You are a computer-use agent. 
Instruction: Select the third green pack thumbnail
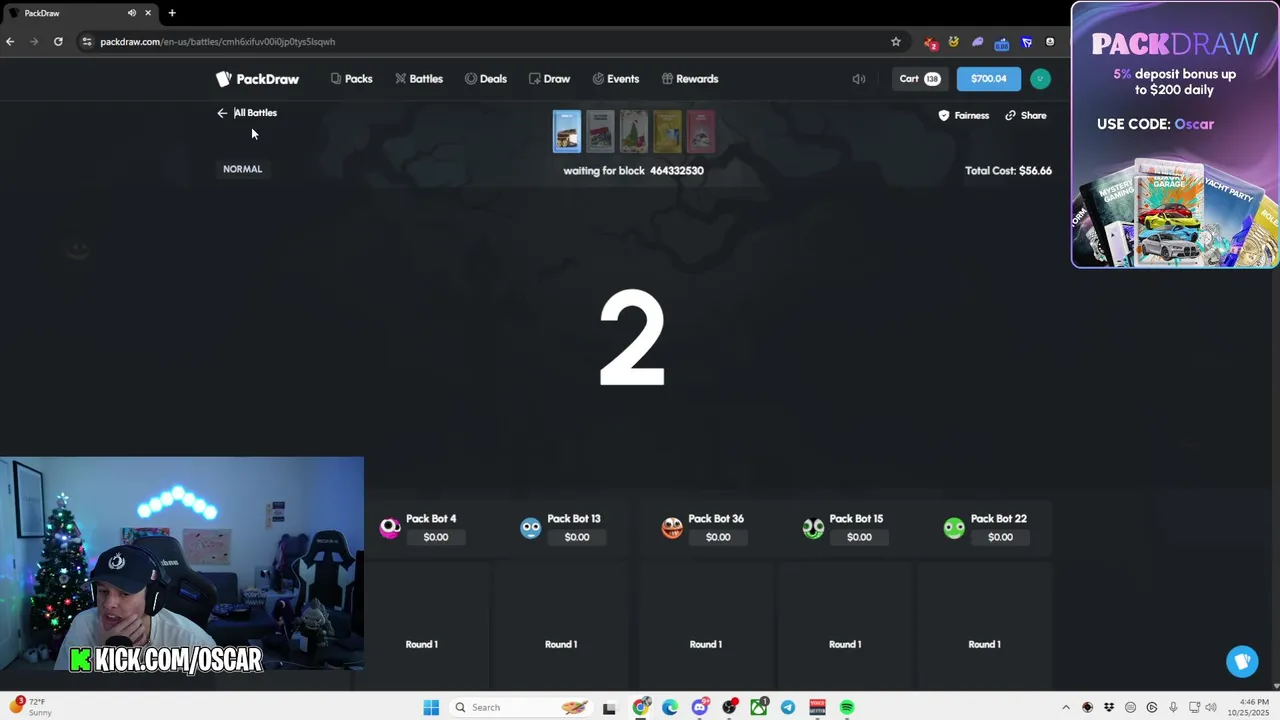click(634, 131)
